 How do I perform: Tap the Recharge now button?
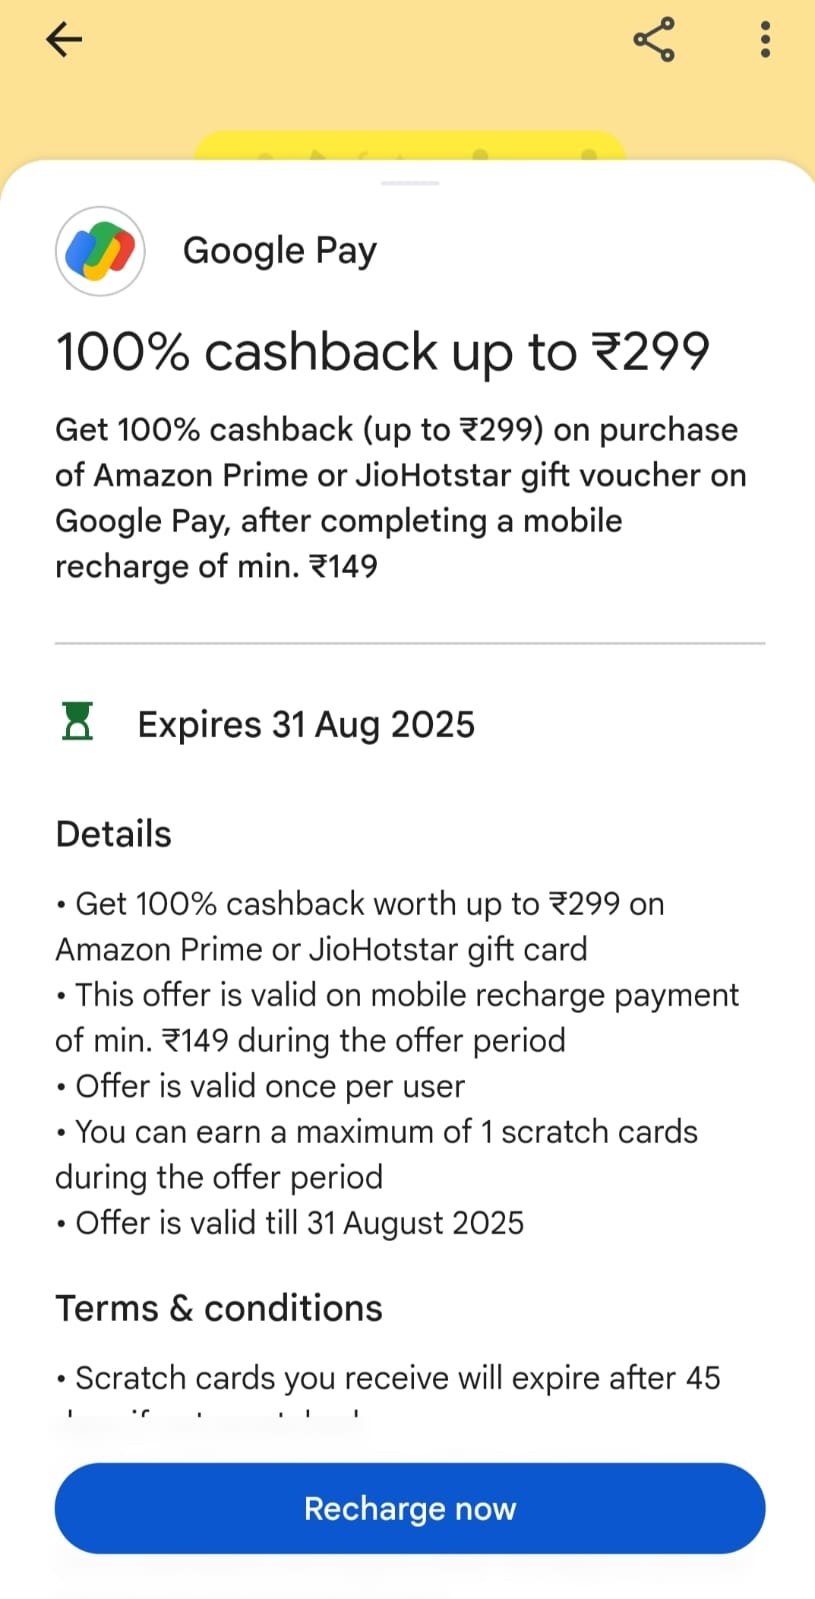click(409, 1508)
